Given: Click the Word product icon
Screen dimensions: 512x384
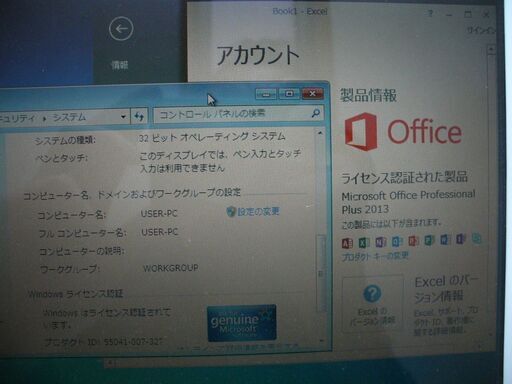Looking at the screenshot, I should pos(445,239).
